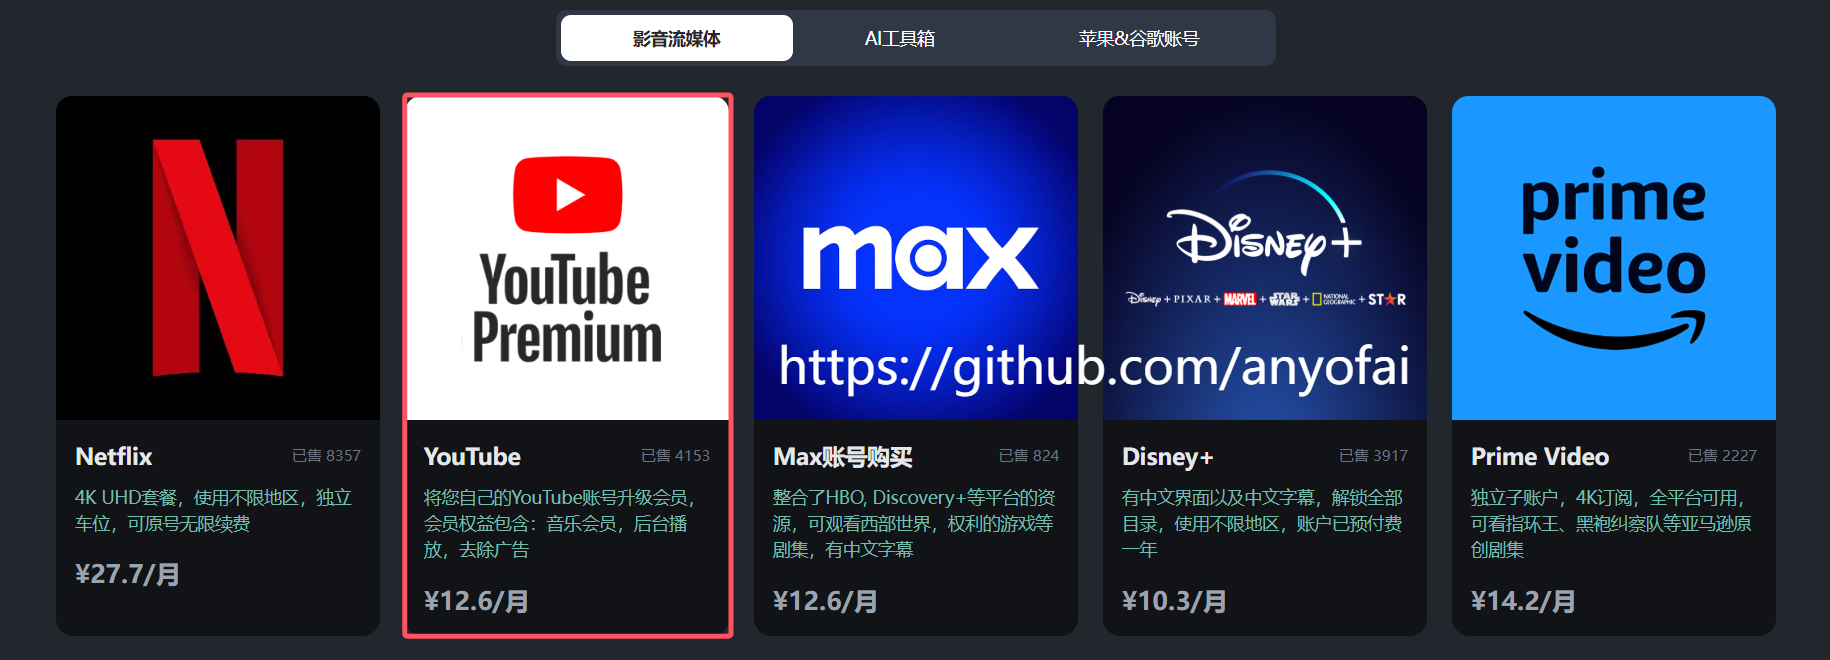This screenshot has width=1830, height=660.
Task: Open the Disney+ logo thumbnail
Action: click(x=1265, y=258)
